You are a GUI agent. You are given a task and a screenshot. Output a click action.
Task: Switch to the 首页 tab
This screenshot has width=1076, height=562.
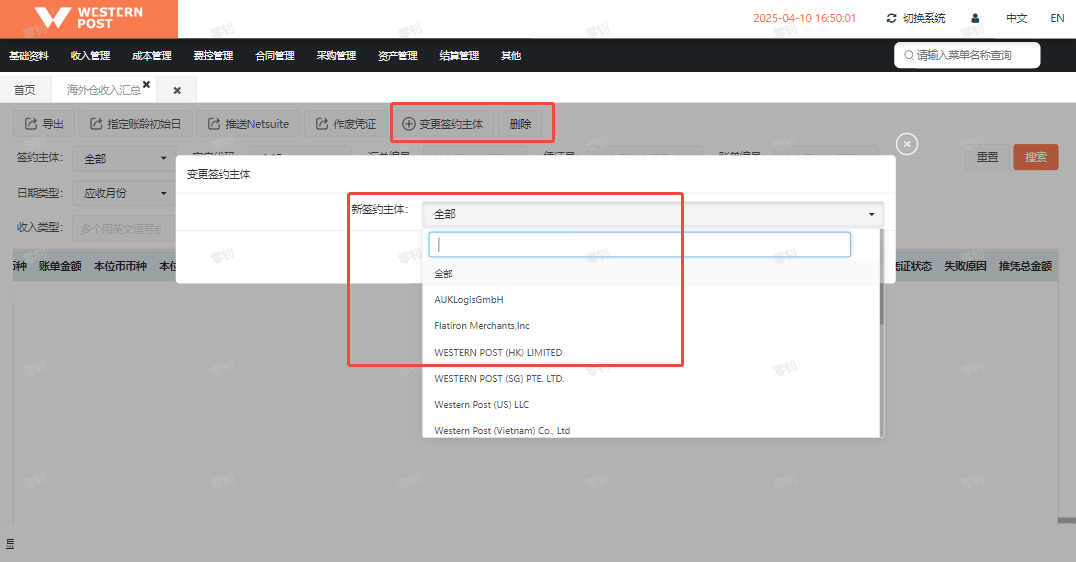[x=25, y=90]
